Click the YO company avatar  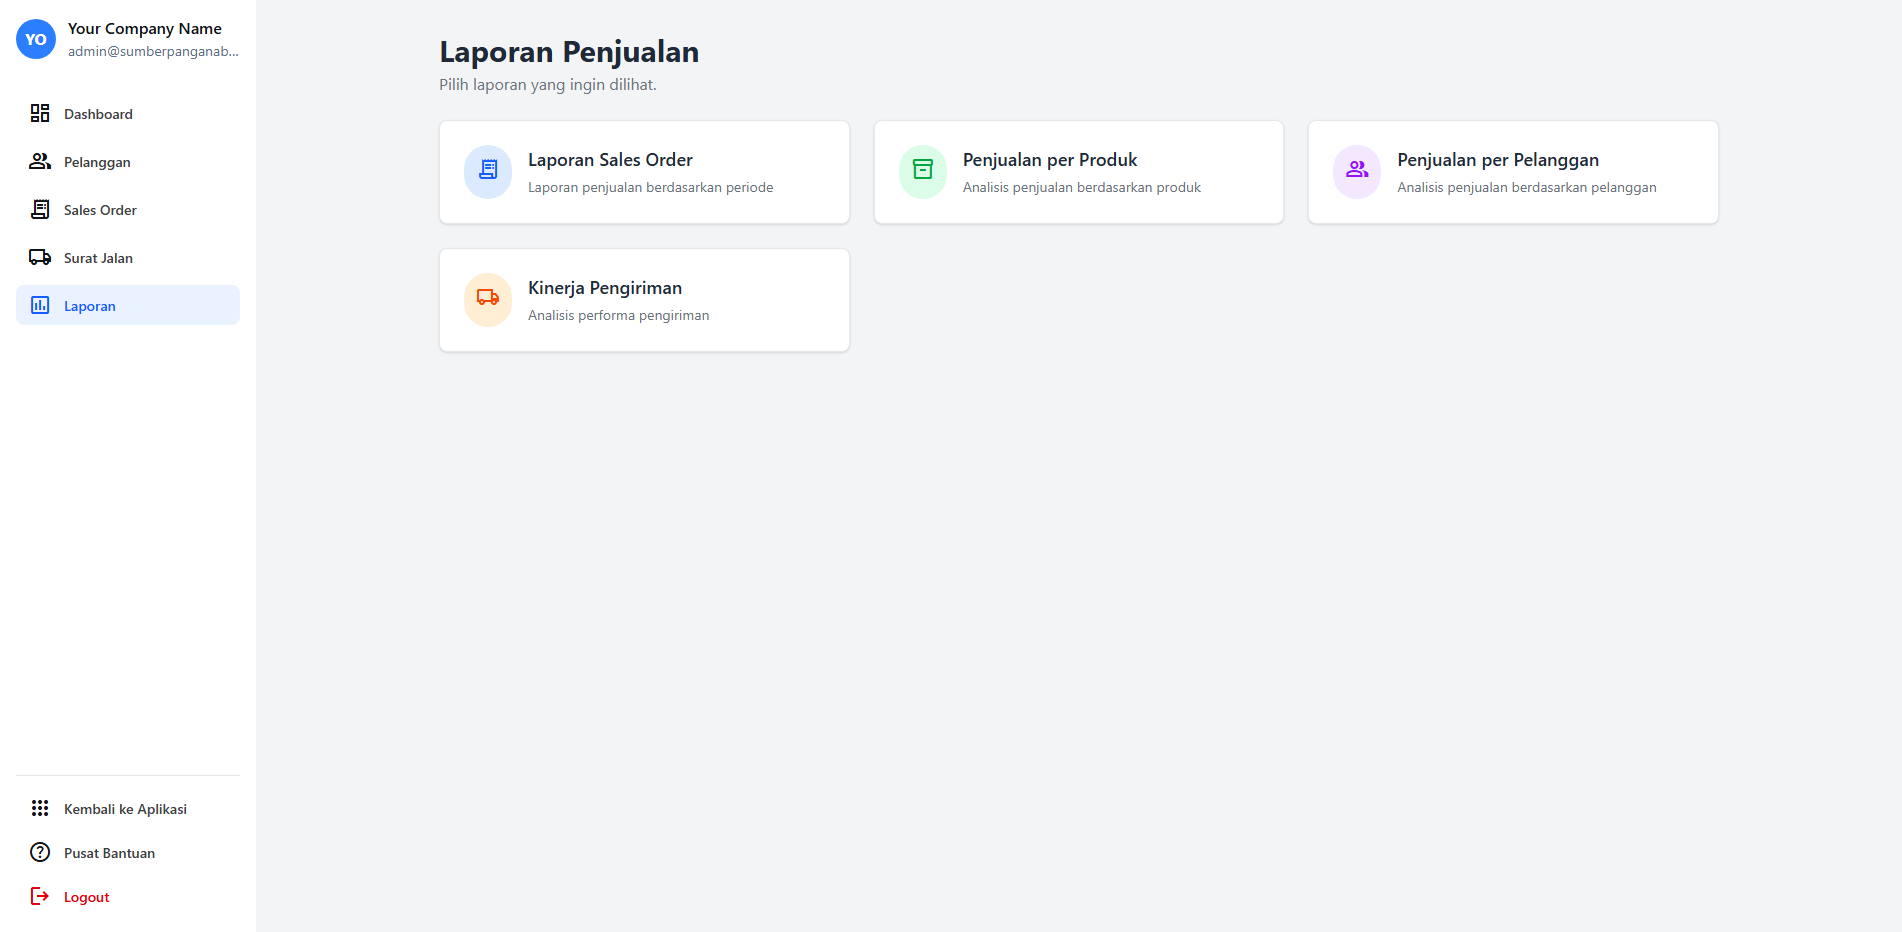coord(36,39)
